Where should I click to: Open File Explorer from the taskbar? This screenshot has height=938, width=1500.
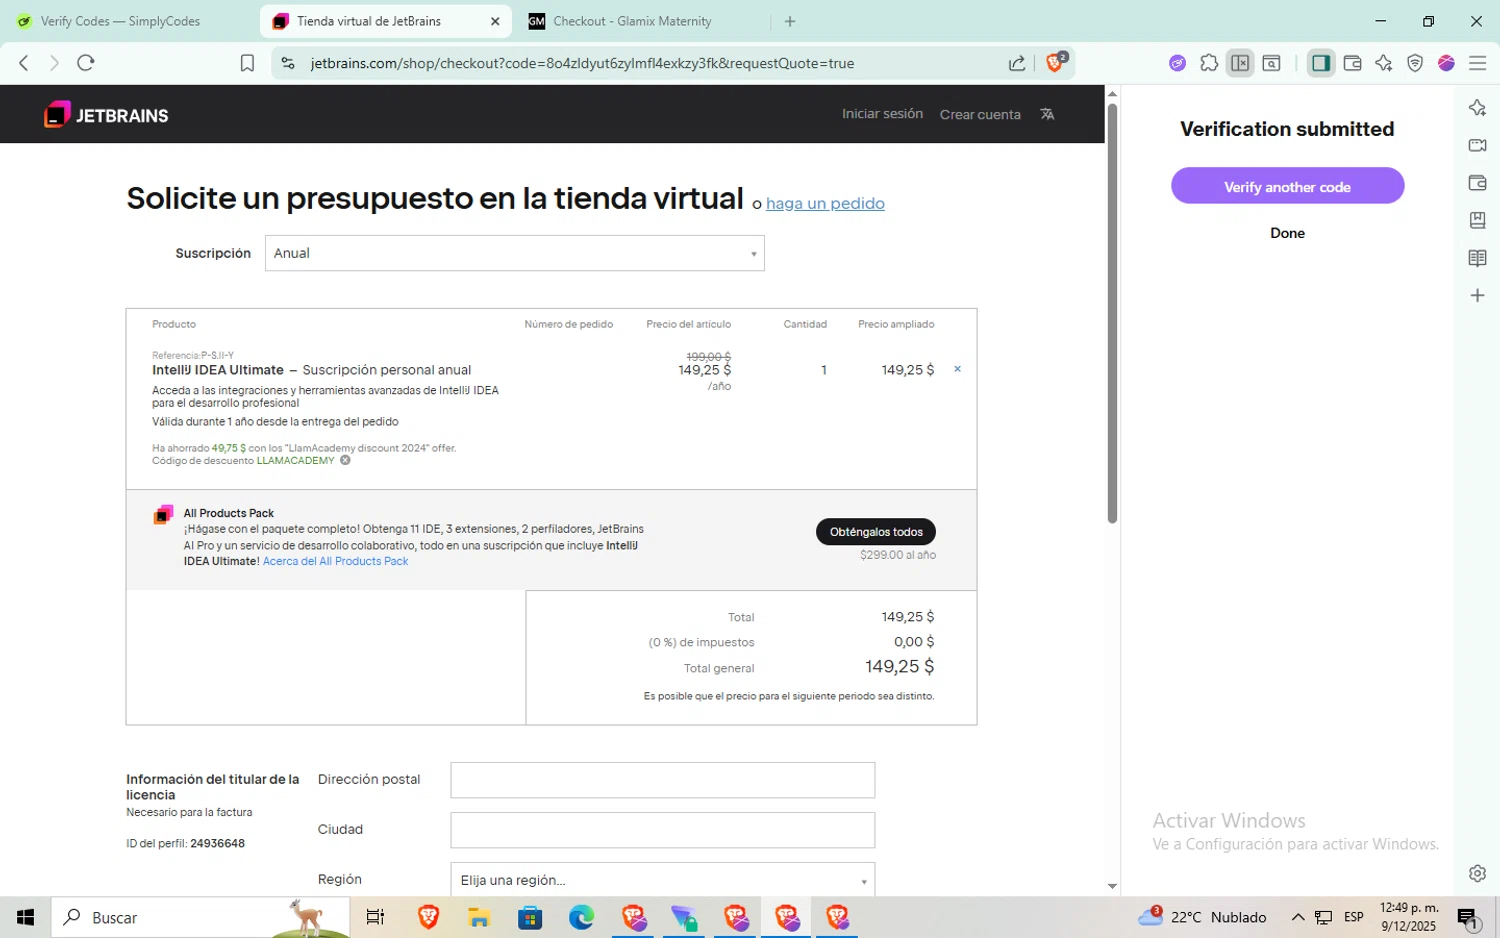point(478,917)
